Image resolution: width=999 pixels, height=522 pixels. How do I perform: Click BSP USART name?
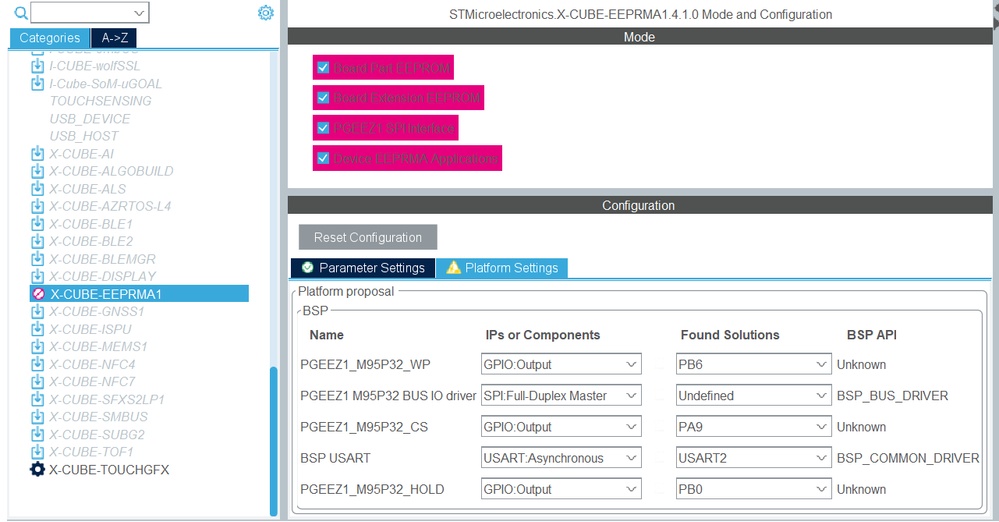click(335, 458)
